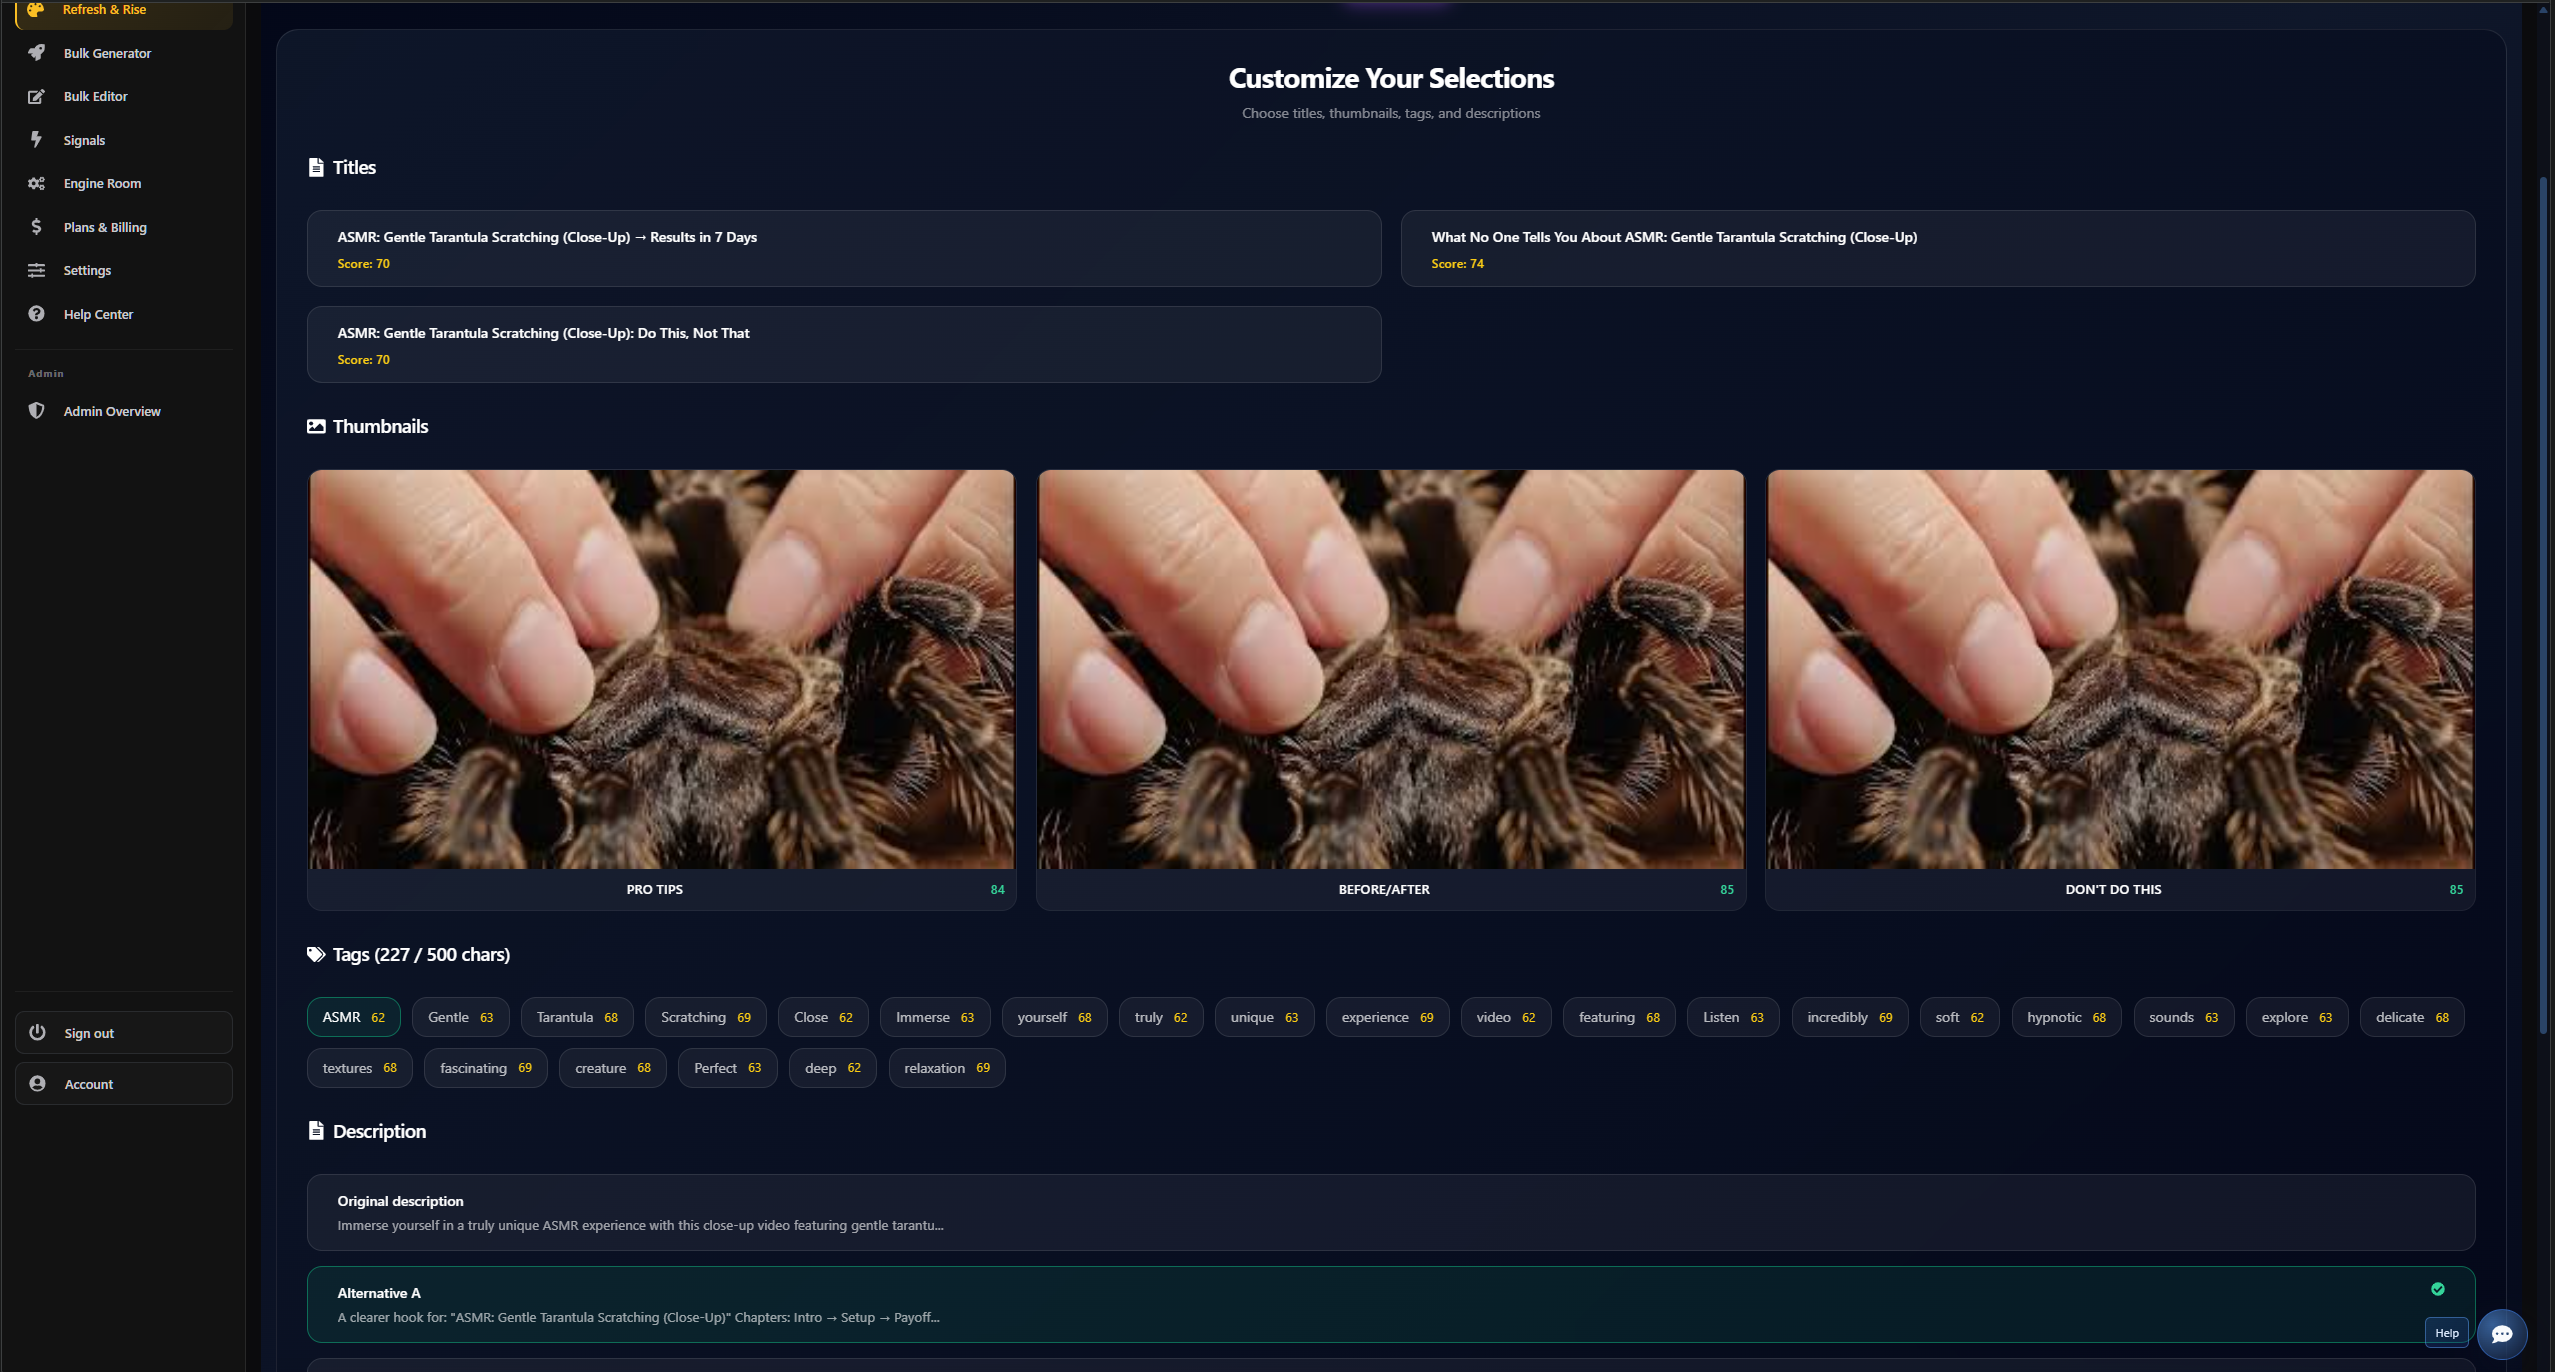This screenshot has height=1372, width=2555.
Task: Select the DON'T DO THIS thumbnail
Action: tap(2119, 688)
